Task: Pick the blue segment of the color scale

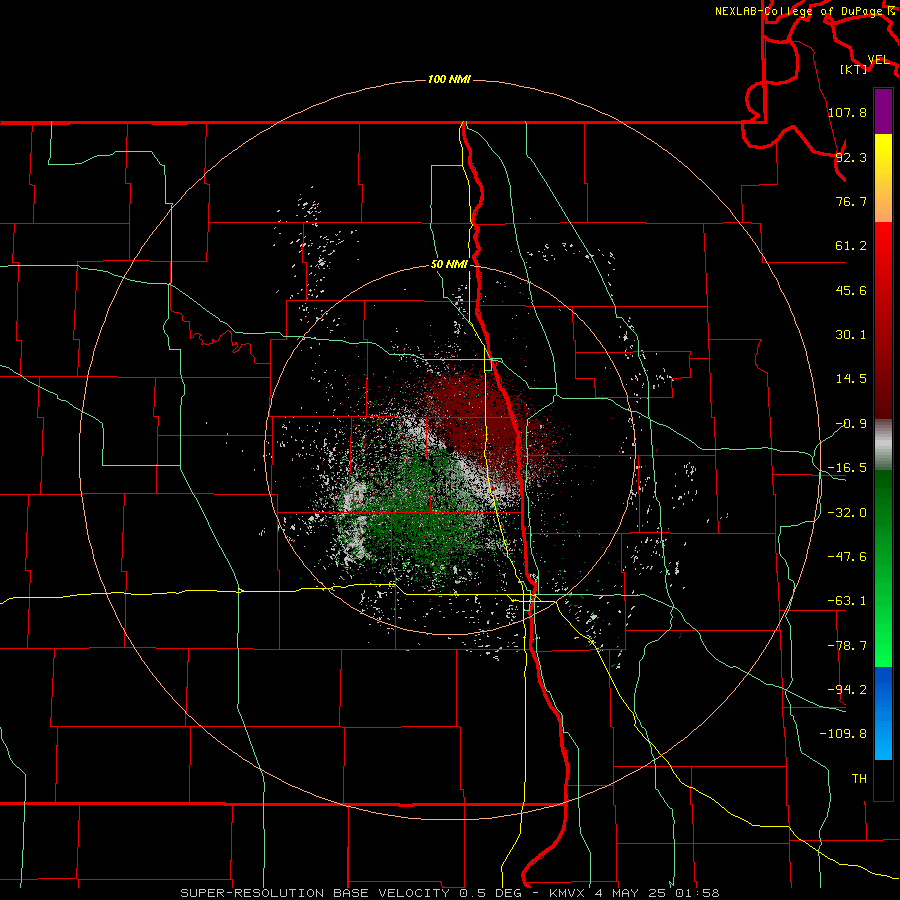Action: [x=883, y=713]
